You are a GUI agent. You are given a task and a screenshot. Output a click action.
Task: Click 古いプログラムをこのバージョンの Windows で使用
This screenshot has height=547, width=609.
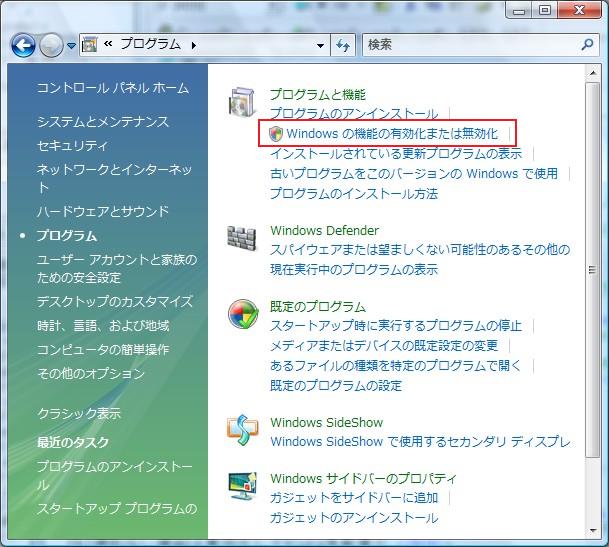pos(414,174)
